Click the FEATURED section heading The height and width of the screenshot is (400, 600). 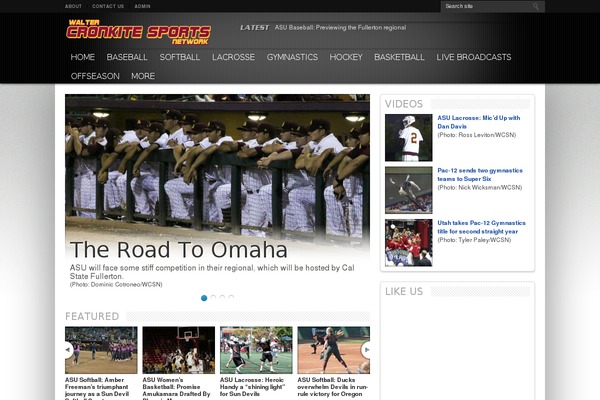[92, 316]
